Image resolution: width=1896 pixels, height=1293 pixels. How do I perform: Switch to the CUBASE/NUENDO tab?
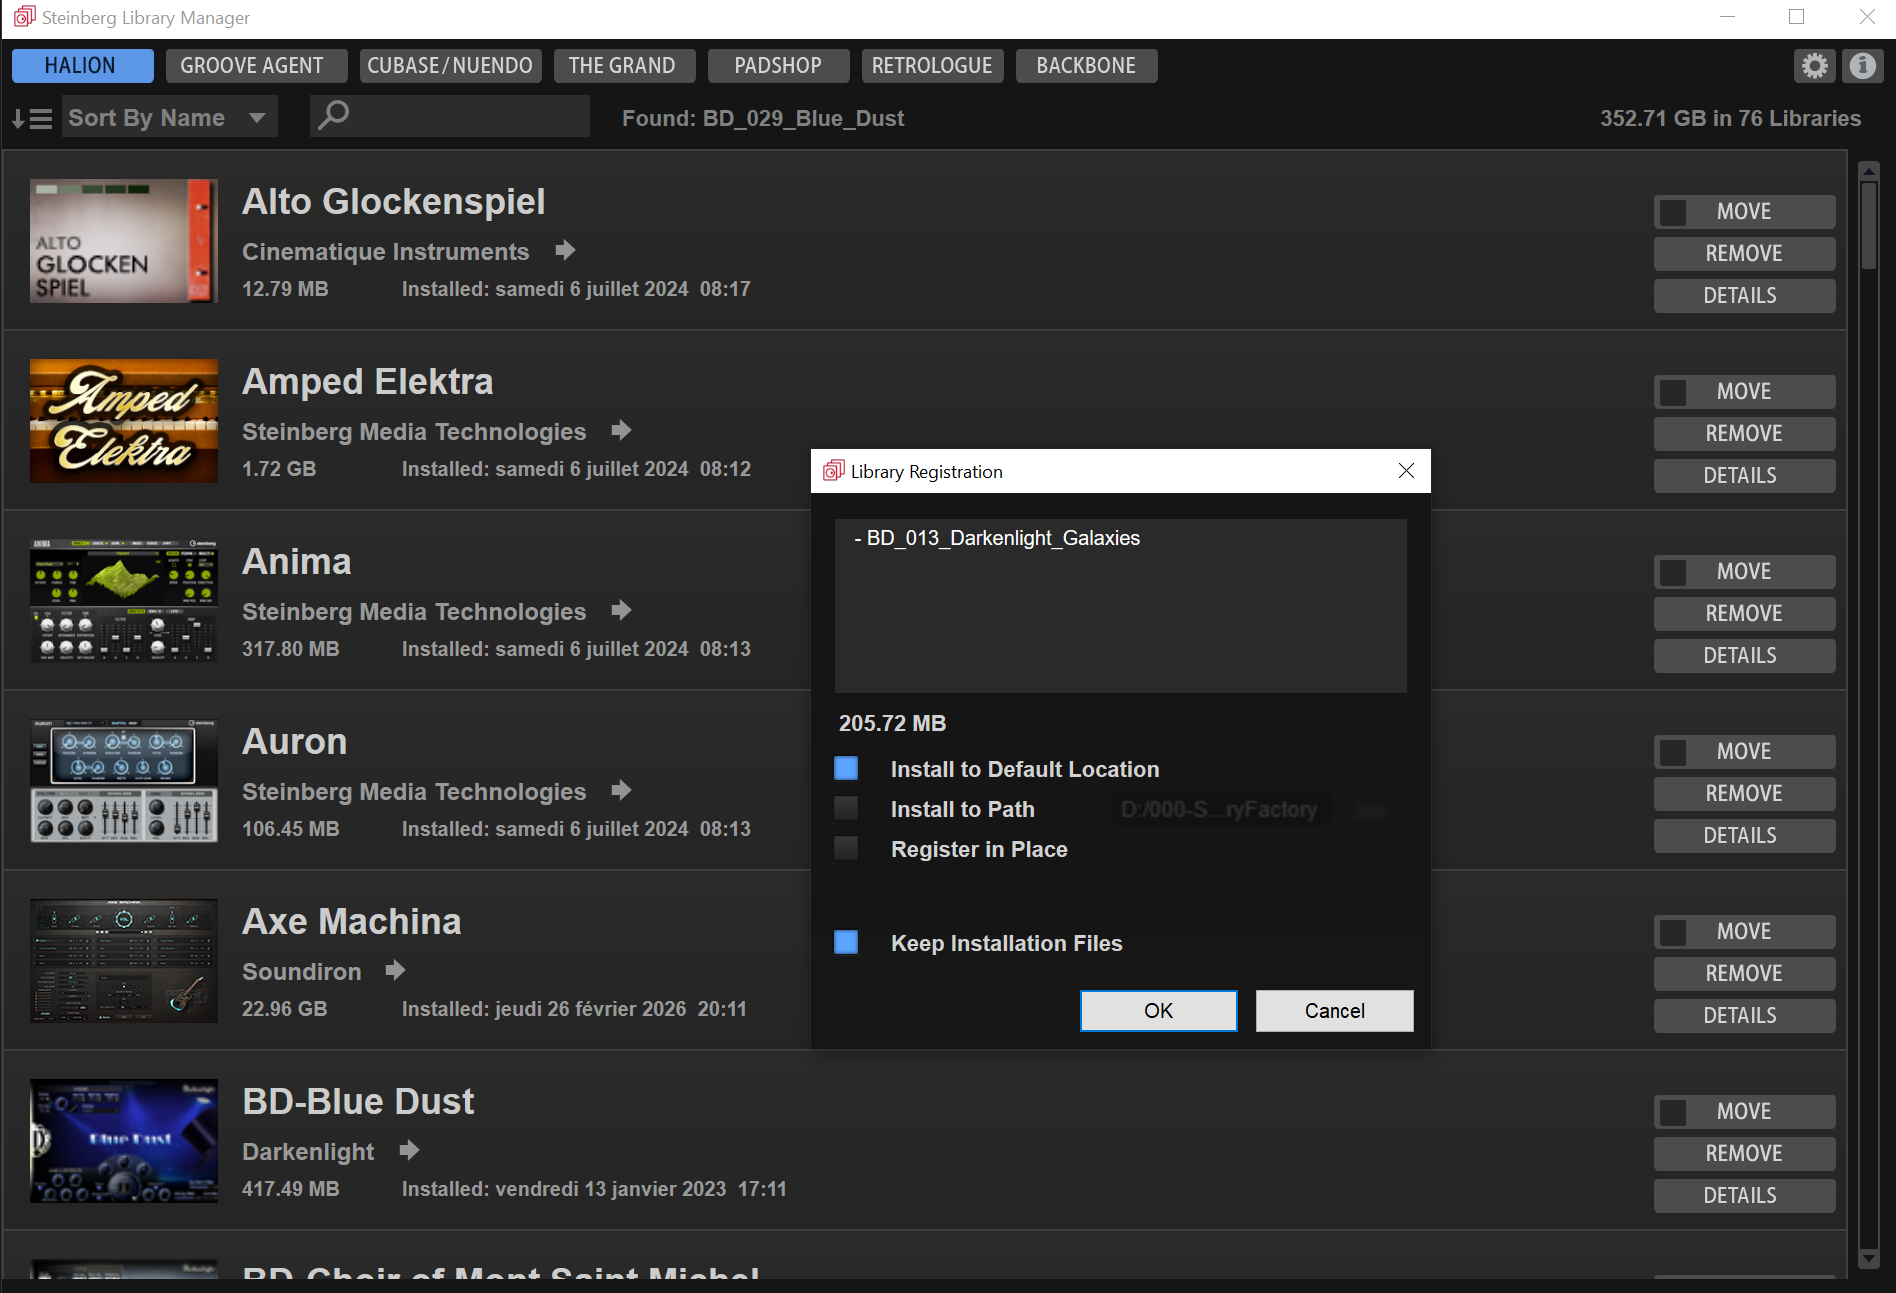450,66
